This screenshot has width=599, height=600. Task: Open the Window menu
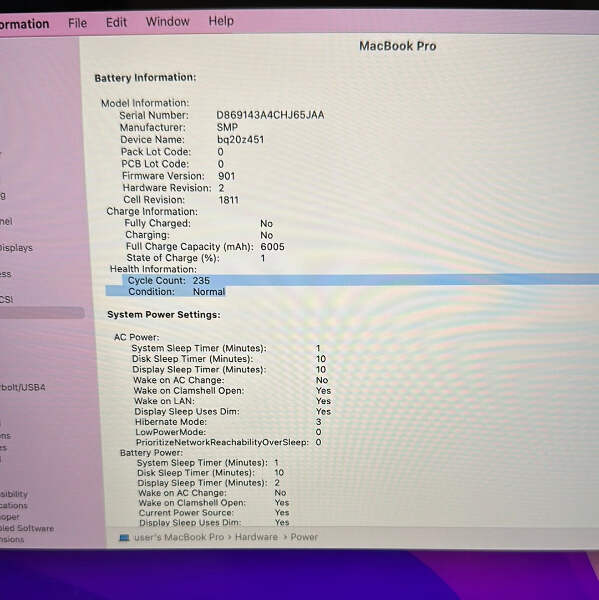(167, 21)
